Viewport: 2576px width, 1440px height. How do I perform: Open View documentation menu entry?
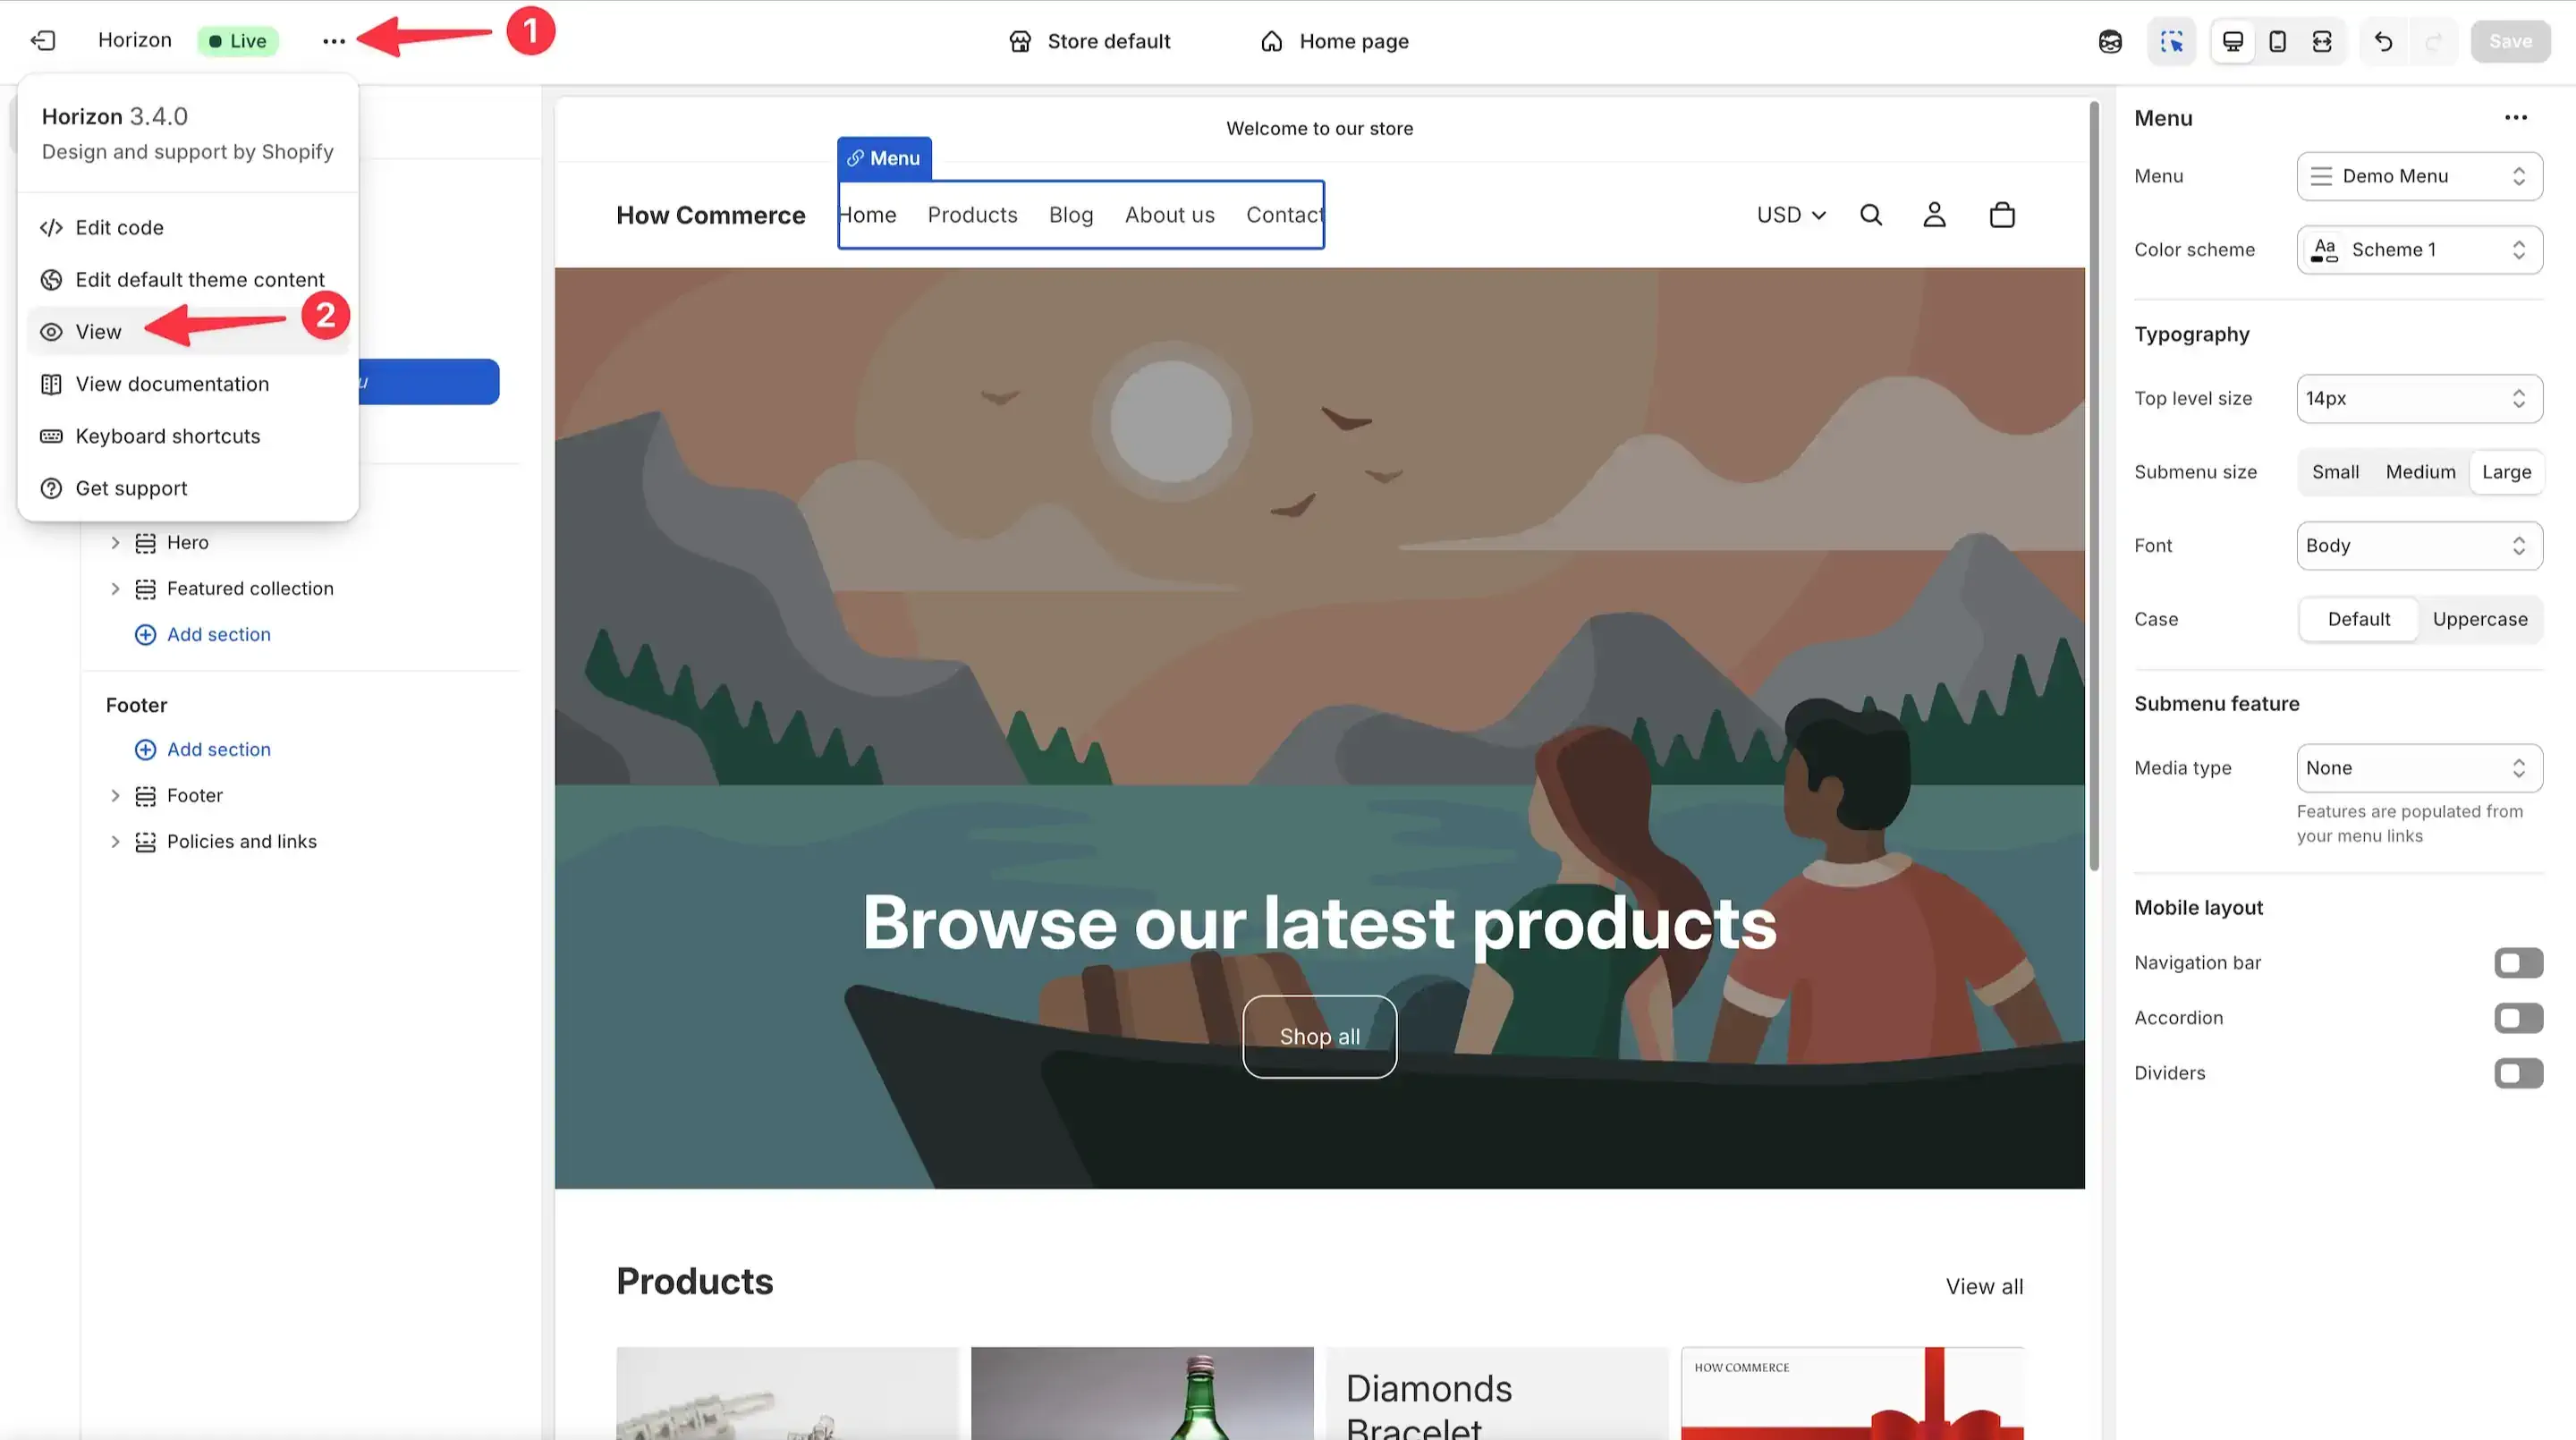pos(188,384)
